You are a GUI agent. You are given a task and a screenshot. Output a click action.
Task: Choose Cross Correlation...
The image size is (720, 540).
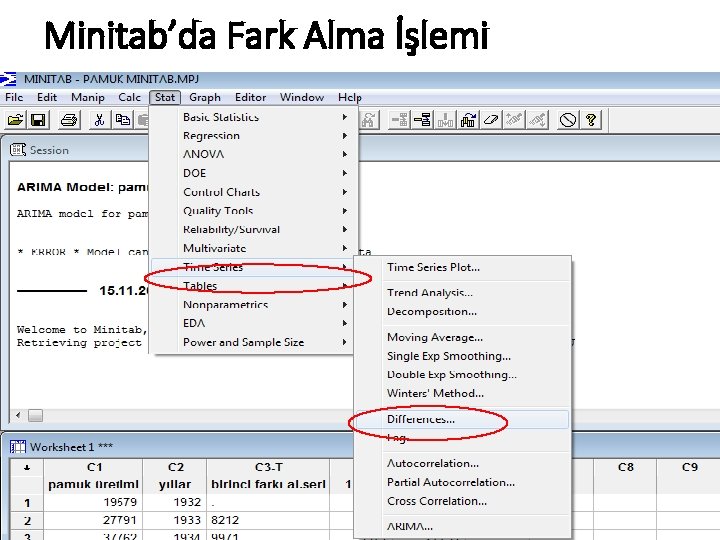coord(462,501)
